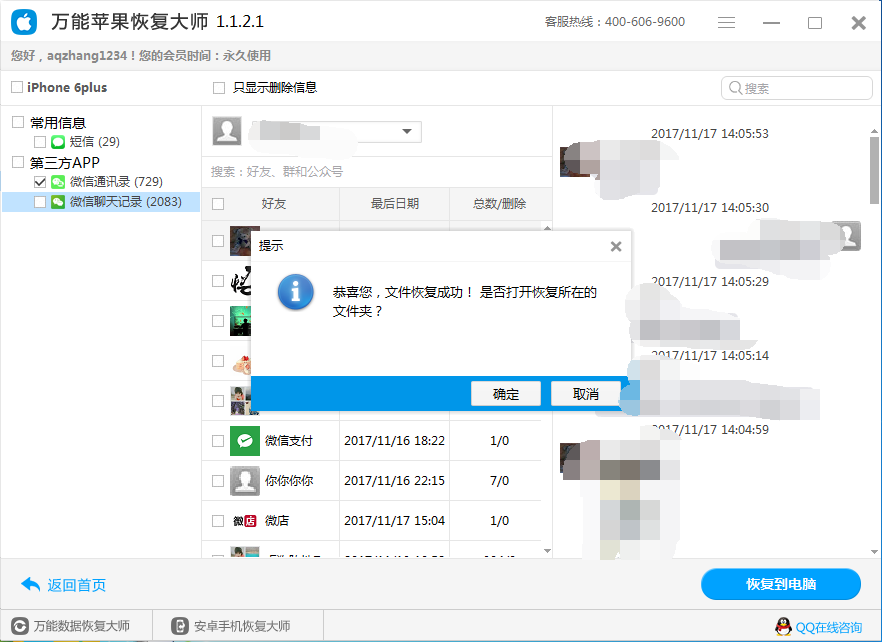The width and height of the screenshot is (882, 642).
Task: Click the 微店 shop icon
Action: click(245, 521)
